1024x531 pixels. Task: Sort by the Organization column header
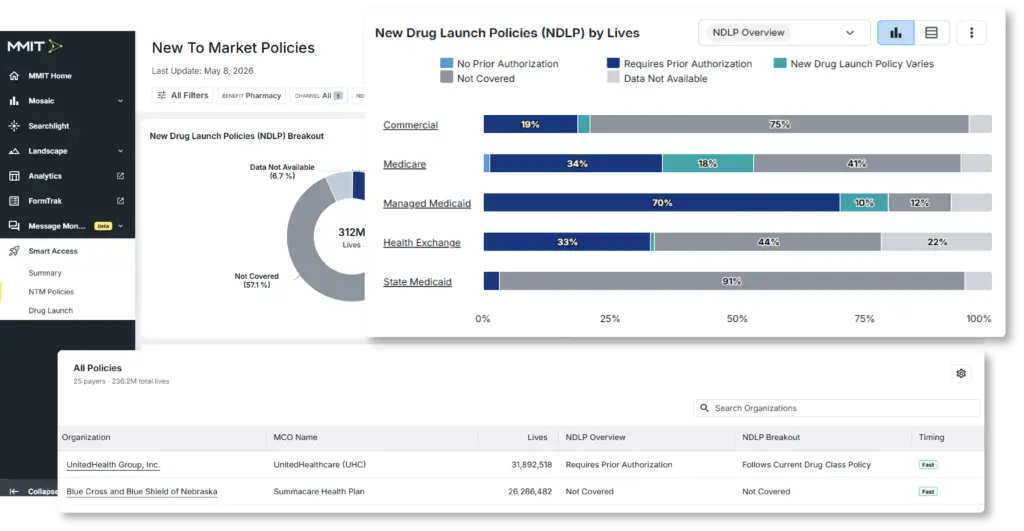pyautogui.click(x=86, y=438)
